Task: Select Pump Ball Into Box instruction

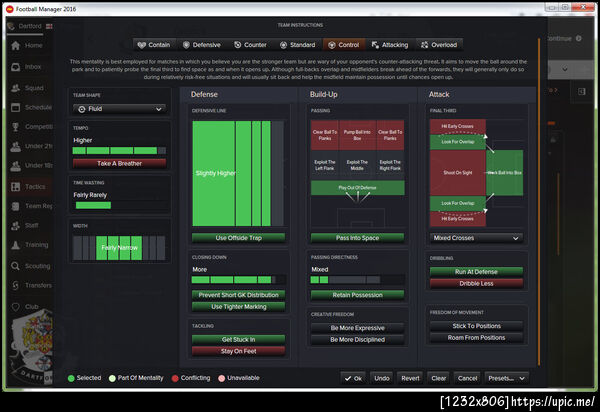Action: (x=357, y=135)
